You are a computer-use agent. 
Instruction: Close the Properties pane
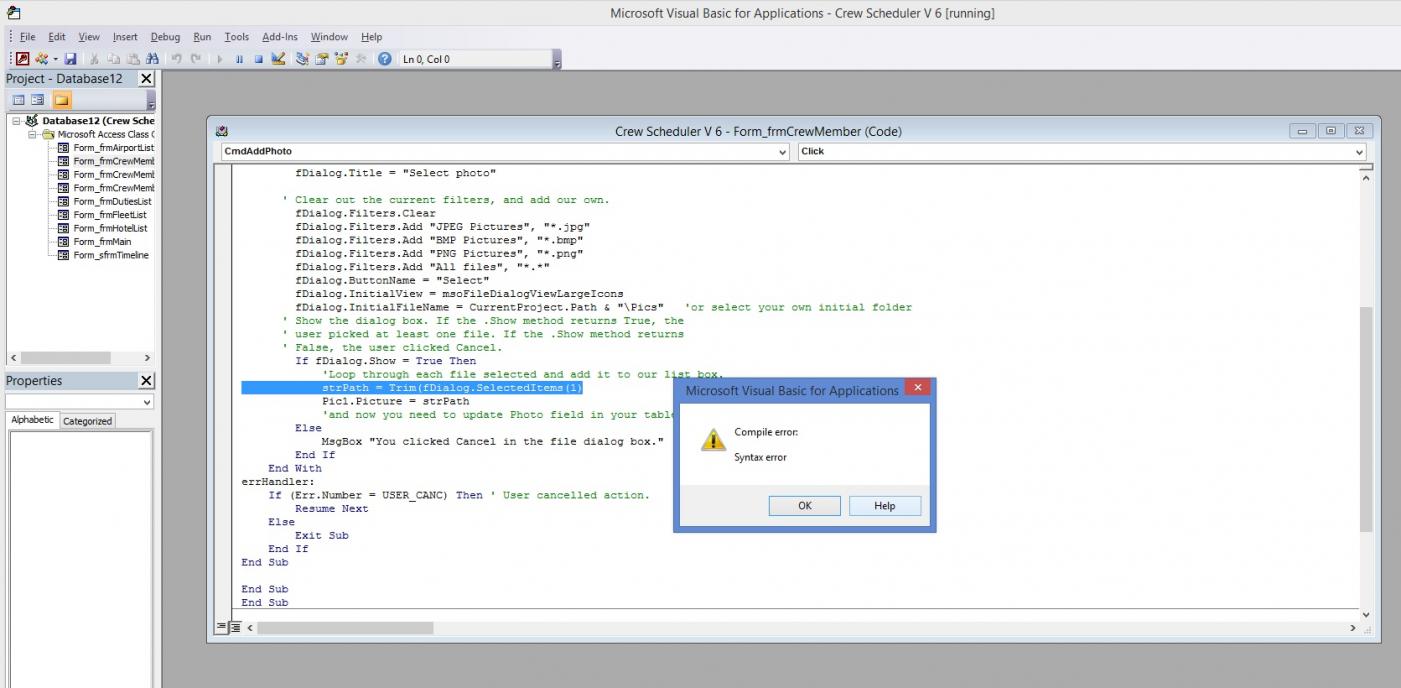point(146,381)
